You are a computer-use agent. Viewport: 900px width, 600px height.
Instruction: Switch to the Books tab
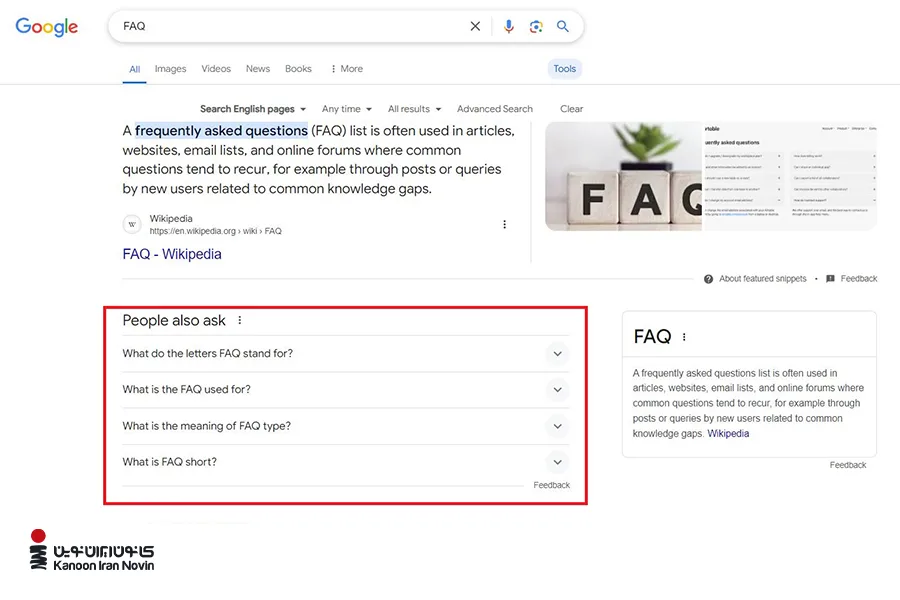click(x=298, y=69)
